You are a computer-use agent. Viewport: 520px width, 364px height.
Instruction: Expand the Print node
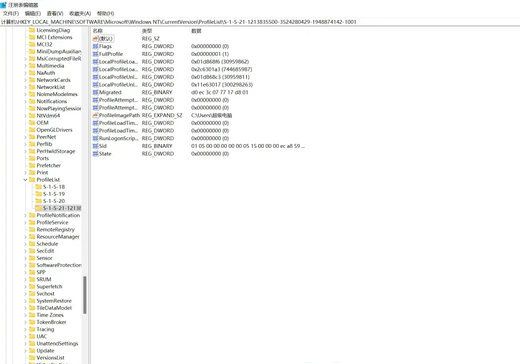point(25,173)
